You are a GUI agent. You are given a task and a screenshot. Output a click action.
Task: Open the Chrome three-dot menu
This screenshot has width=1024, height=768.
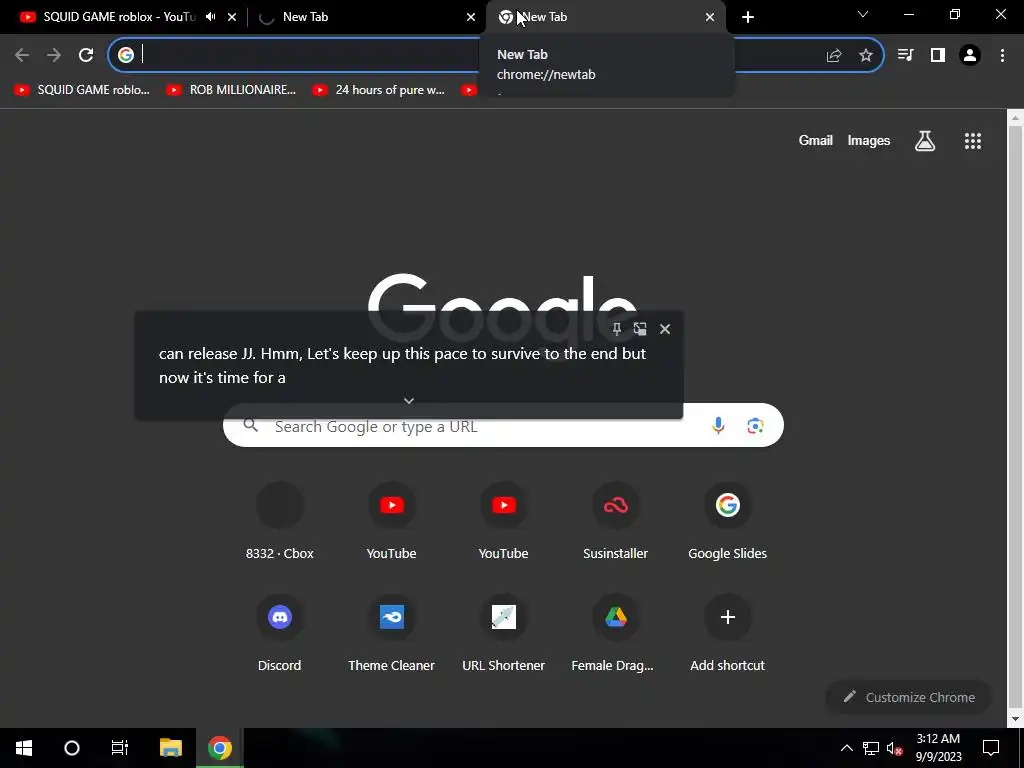click(1002, 55)
